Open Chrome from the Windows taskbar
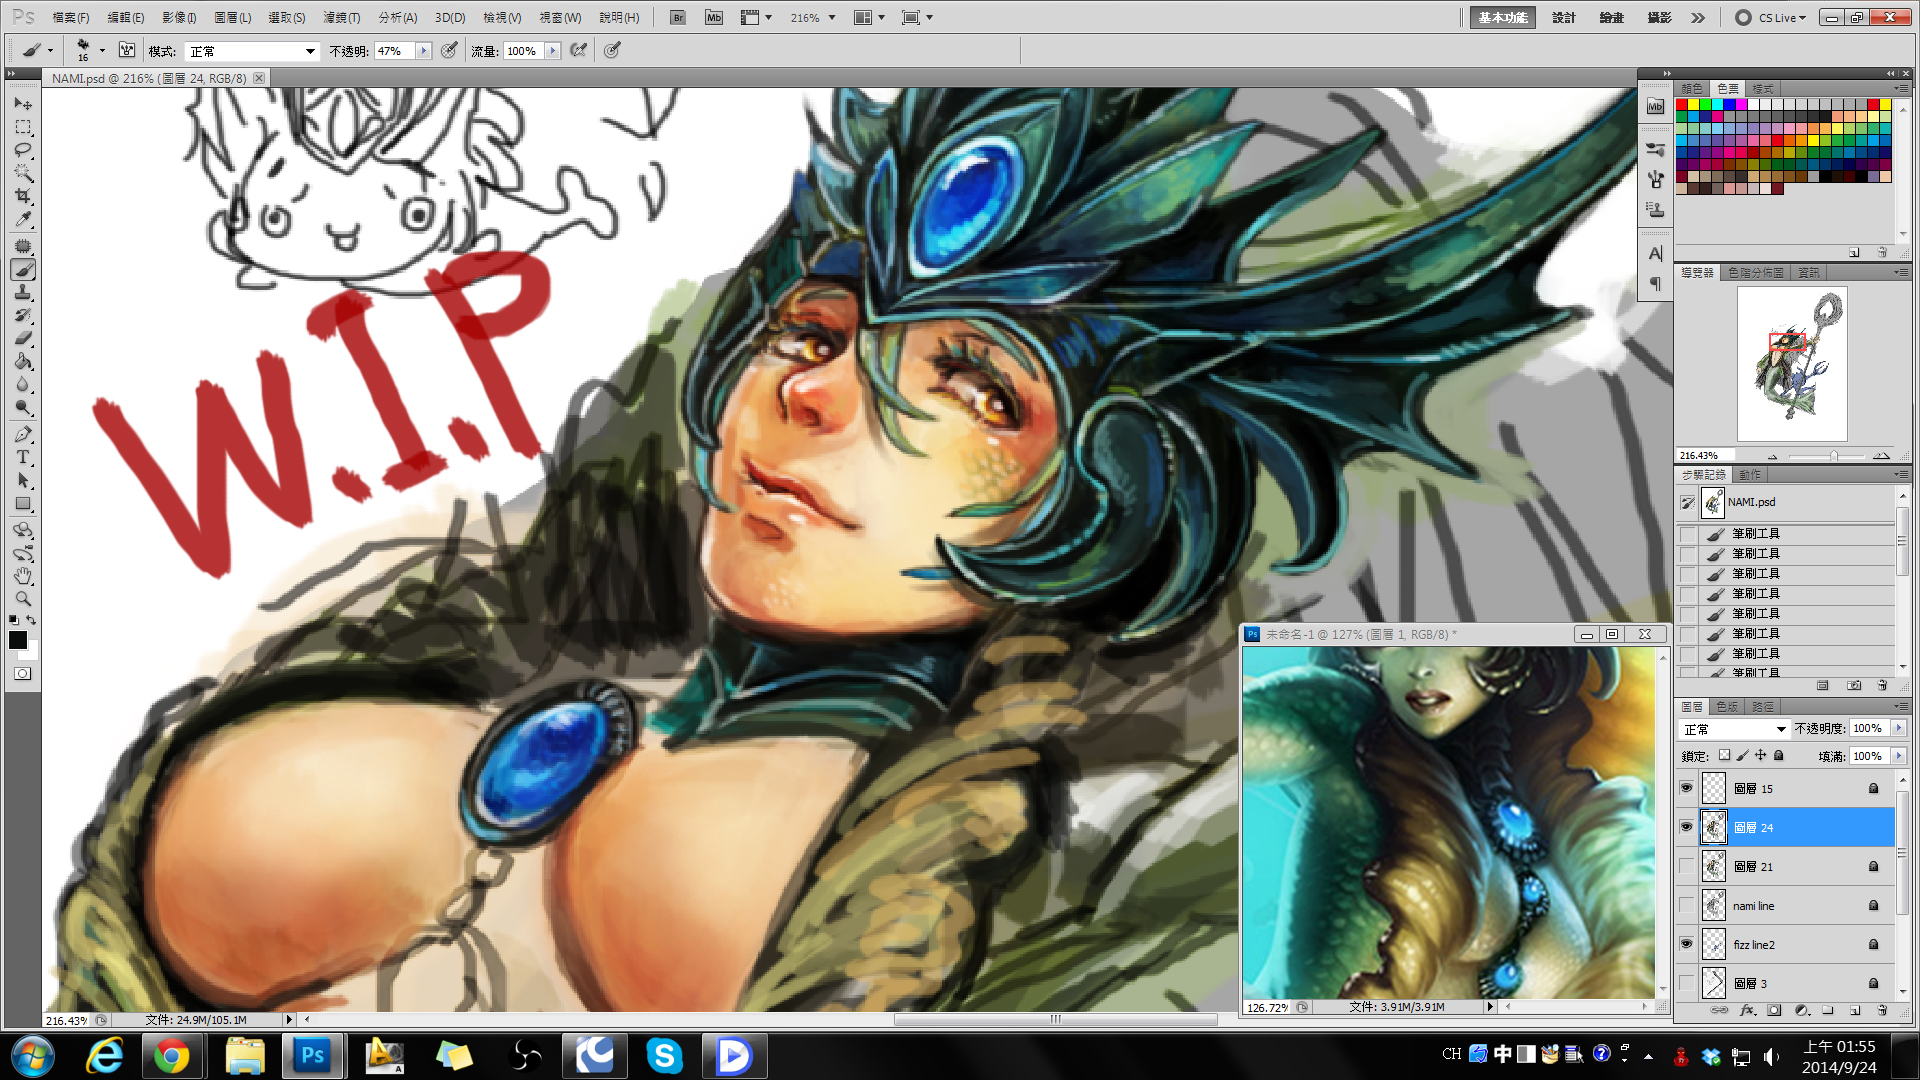This screenshot has height=1080, width=1920. (171, 1056)
